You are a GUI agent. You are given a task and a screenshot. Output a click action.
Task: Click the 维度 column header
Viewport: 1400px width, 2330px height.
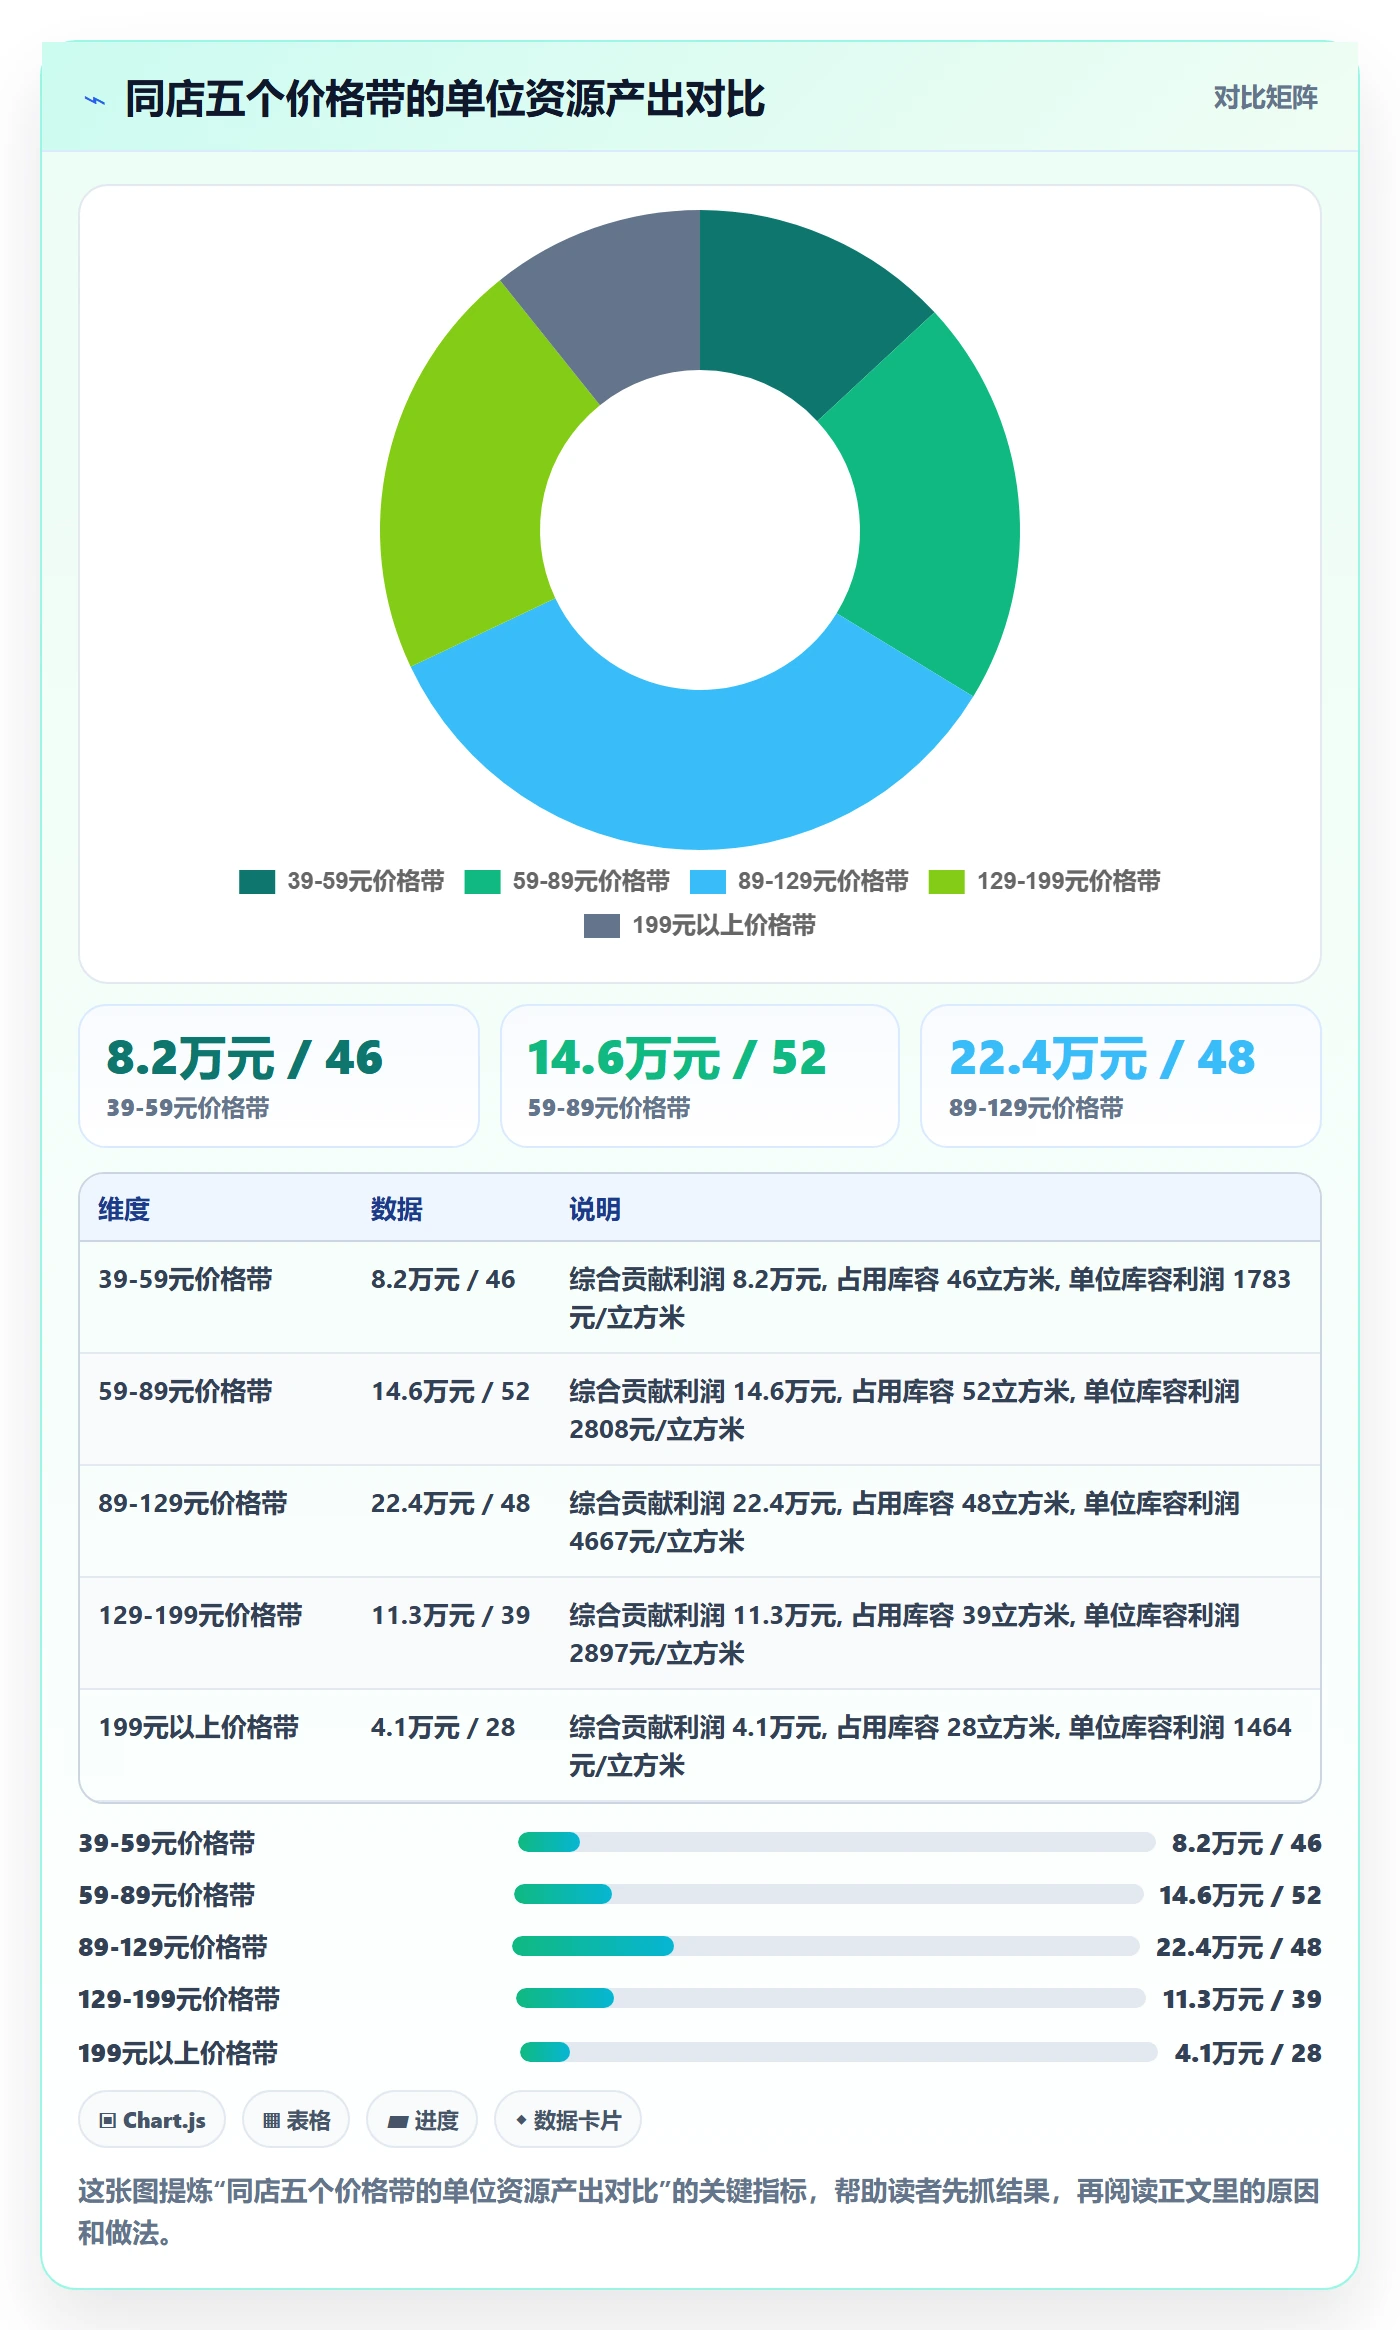tap(124, 1209)
